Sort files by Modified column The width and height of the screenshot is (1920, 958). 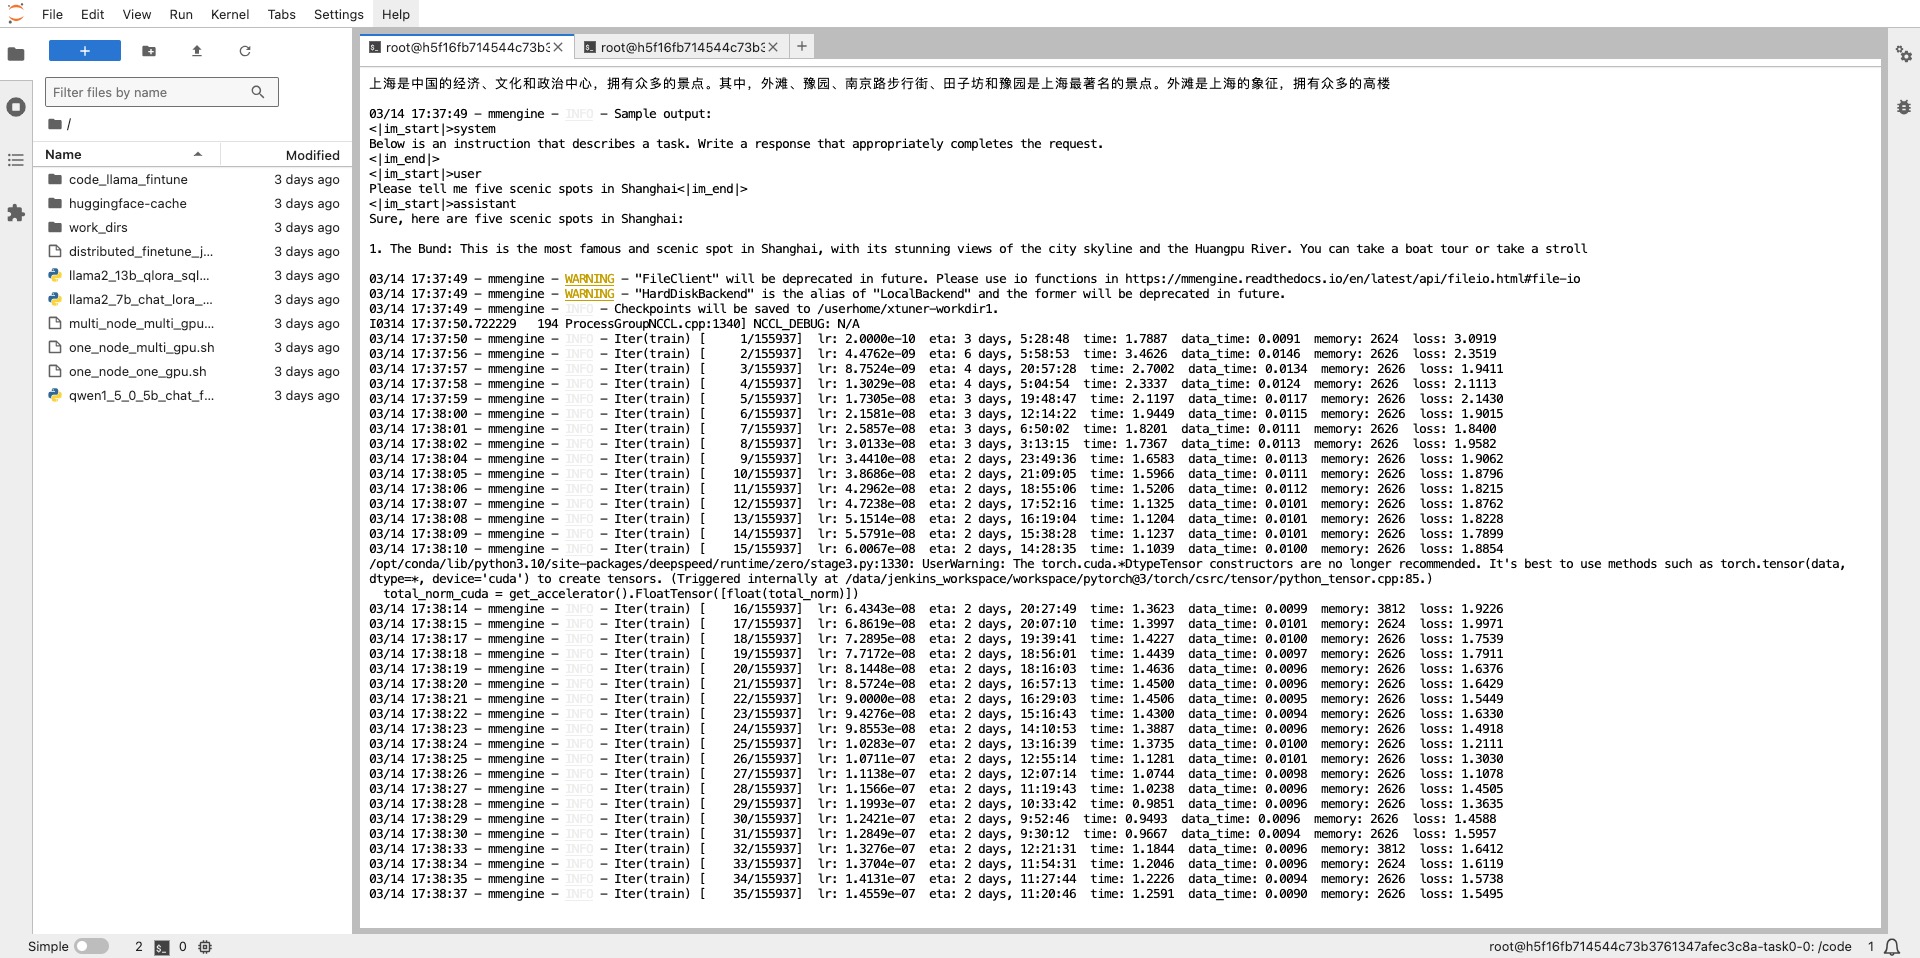point(312,155)
